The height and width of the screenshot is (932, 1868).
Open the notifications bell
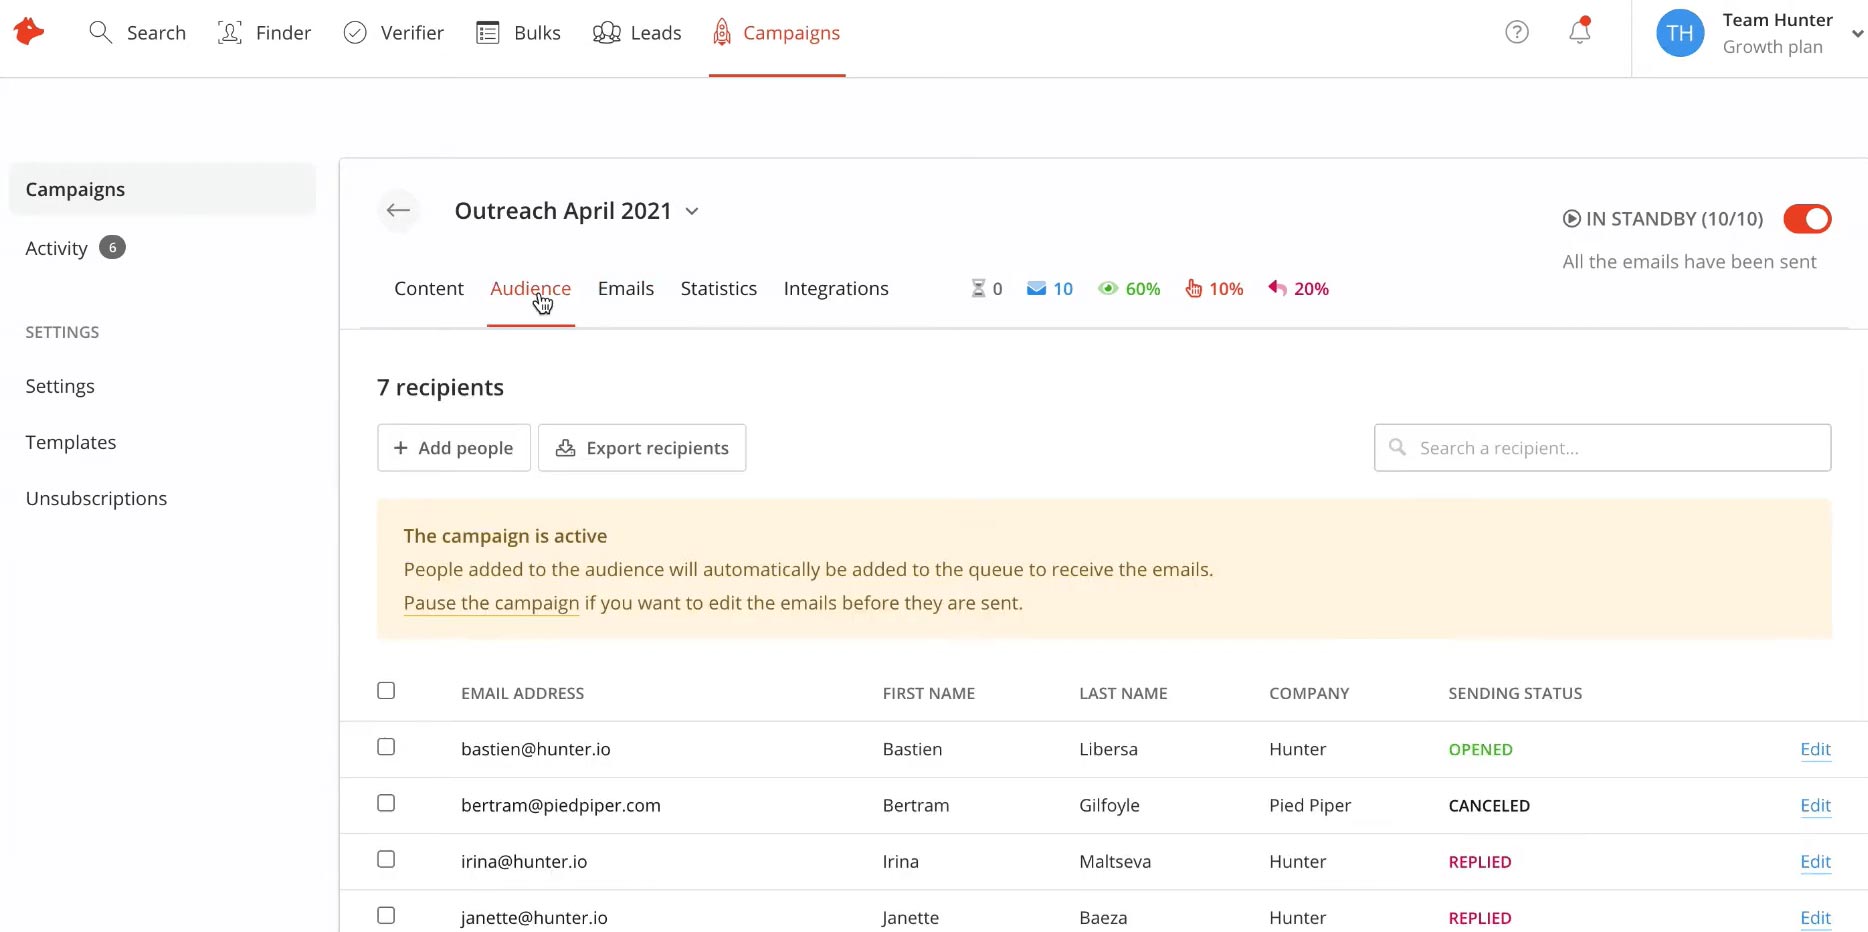tap(1579, 32)
